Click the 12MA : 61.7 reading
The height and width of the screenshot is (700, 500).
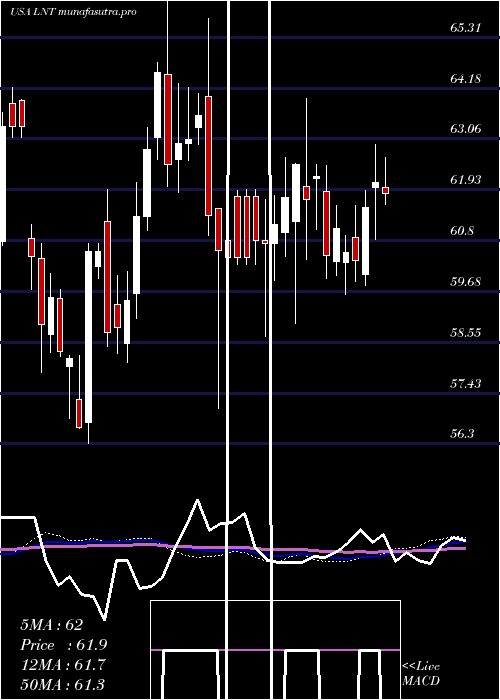click(63, 665)
